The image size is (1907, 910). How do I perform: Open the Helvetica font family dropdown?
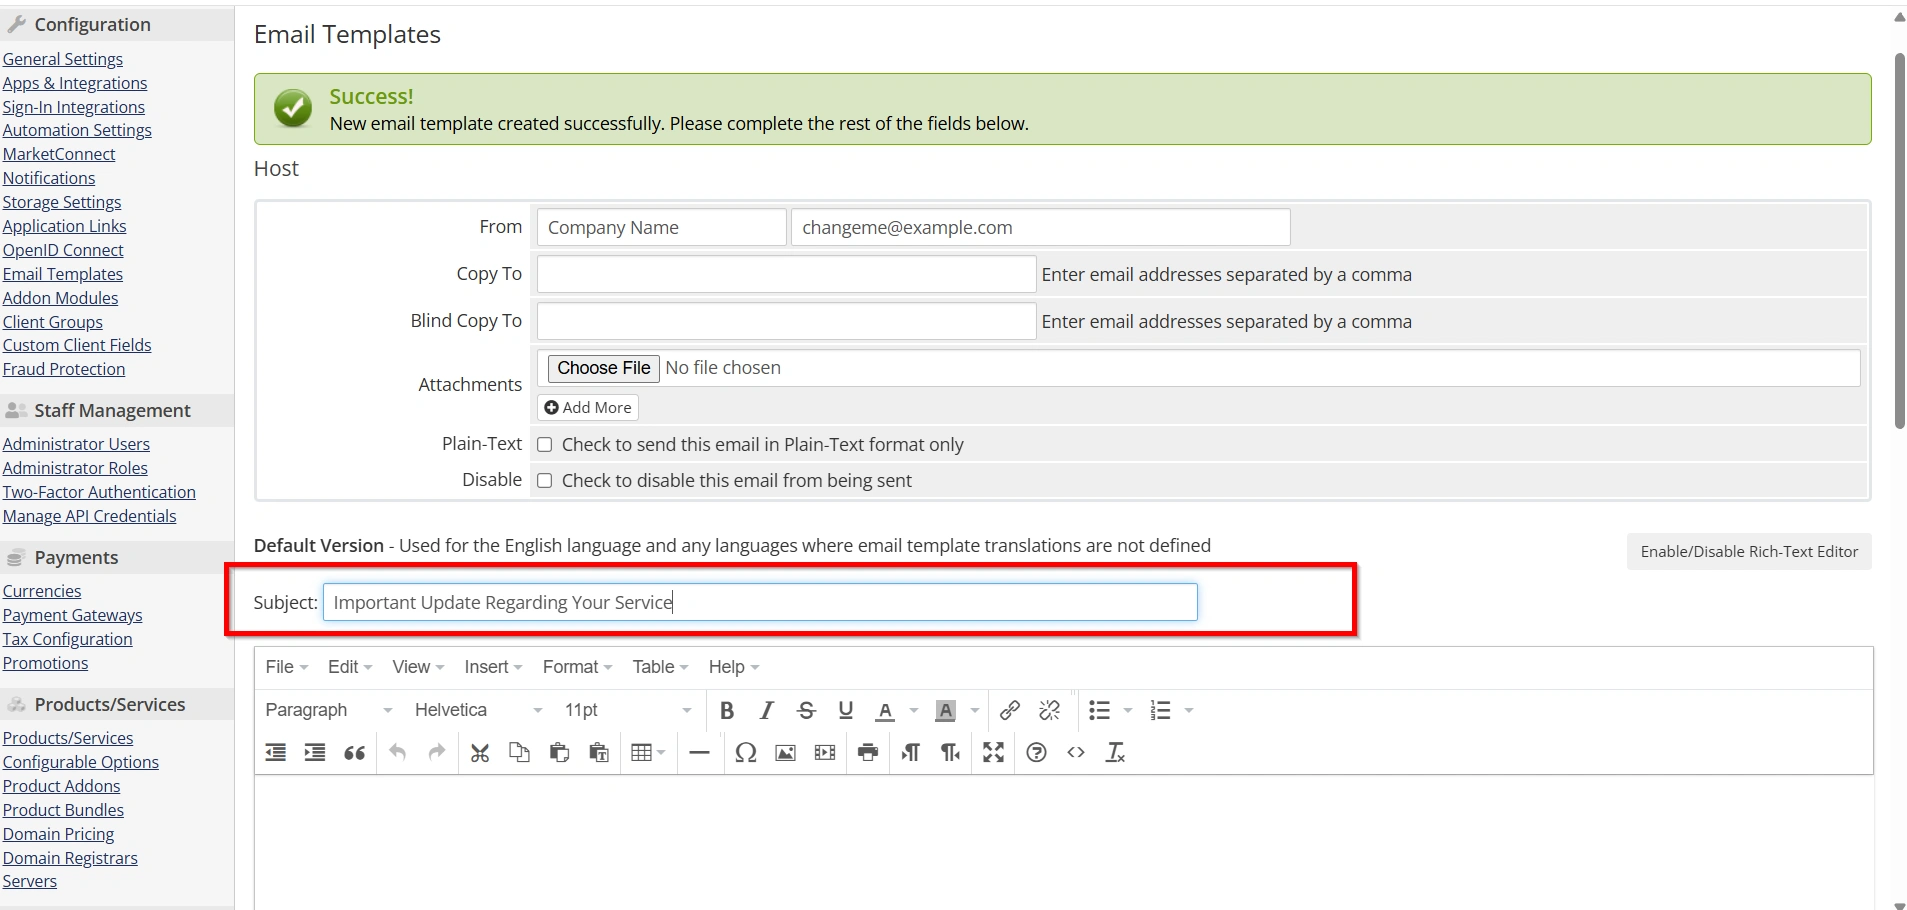[x=478, y=710]
